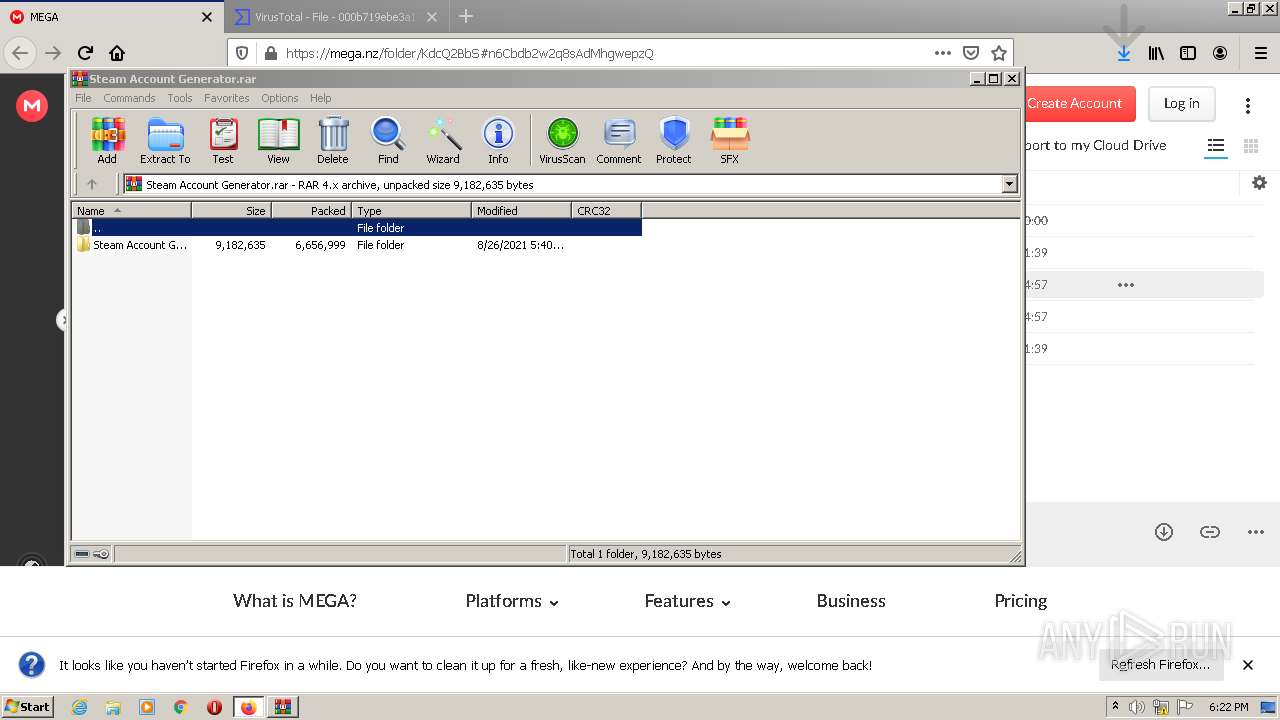Switch MEGA to grid view
The width and height of the screenshot is (1280, 720).
click(x=1250, y=146)
